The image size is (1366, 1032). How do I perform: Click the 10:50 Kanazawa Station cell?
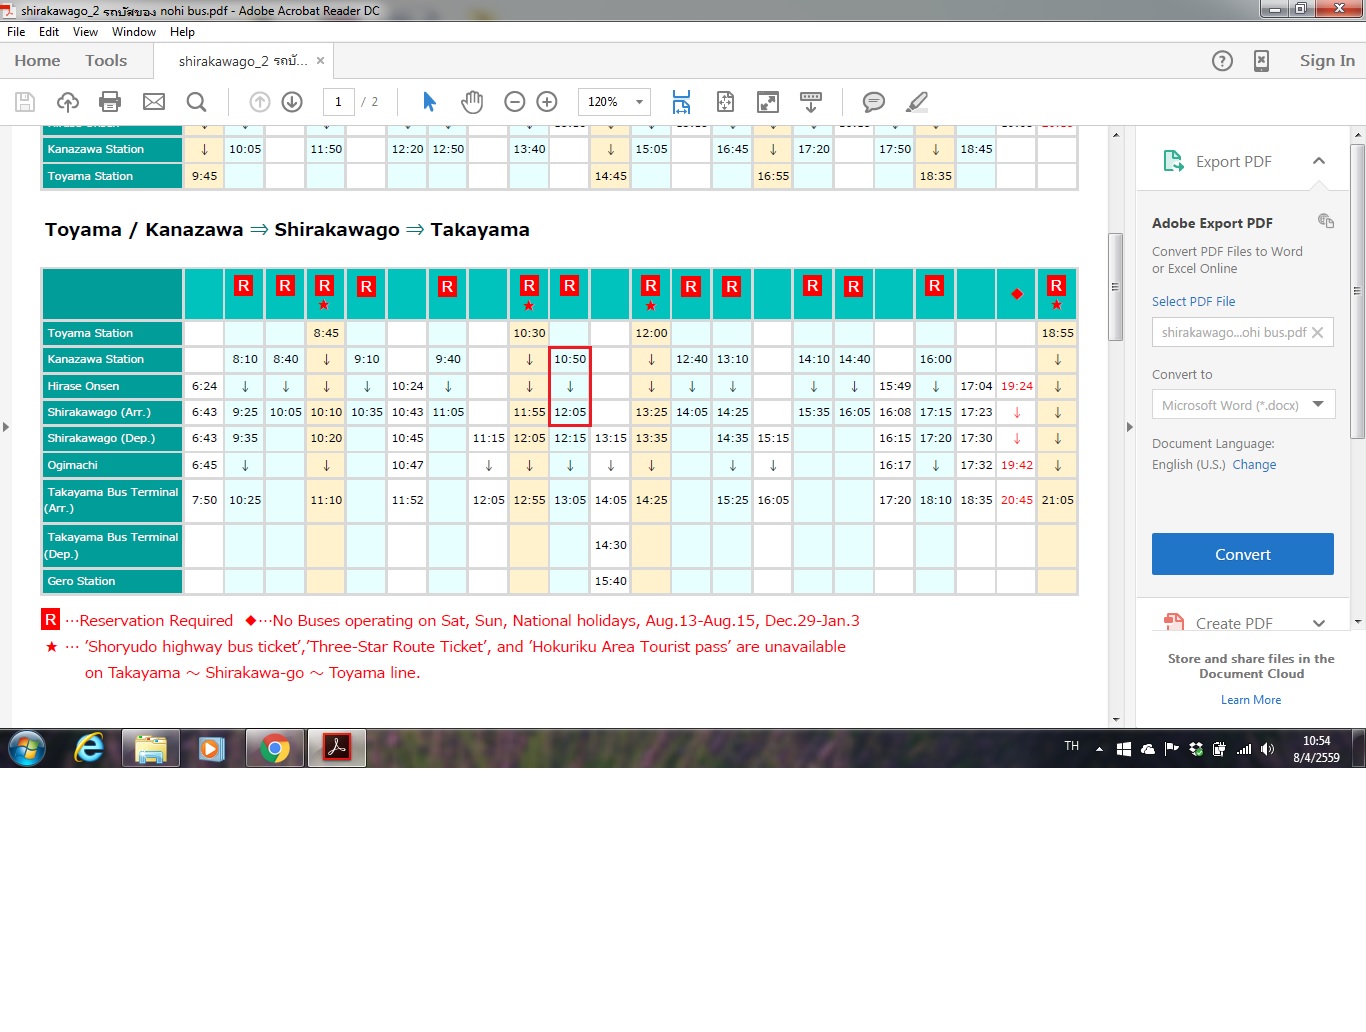570,359
